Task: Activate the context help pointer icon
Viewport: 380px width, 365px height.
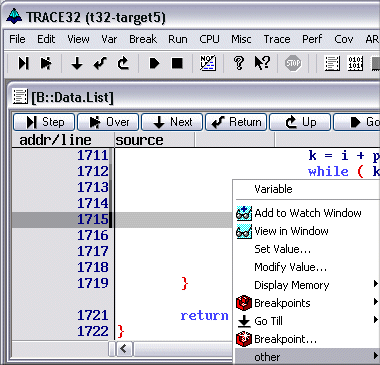Action: point(262,63)
